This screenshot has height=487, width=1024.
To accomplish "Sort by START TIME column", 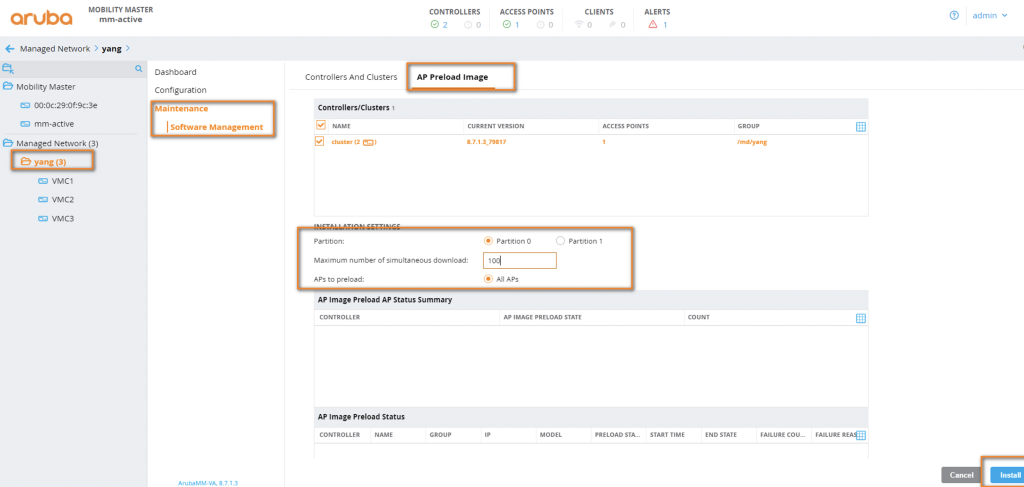I will click(x=667, y=435).
